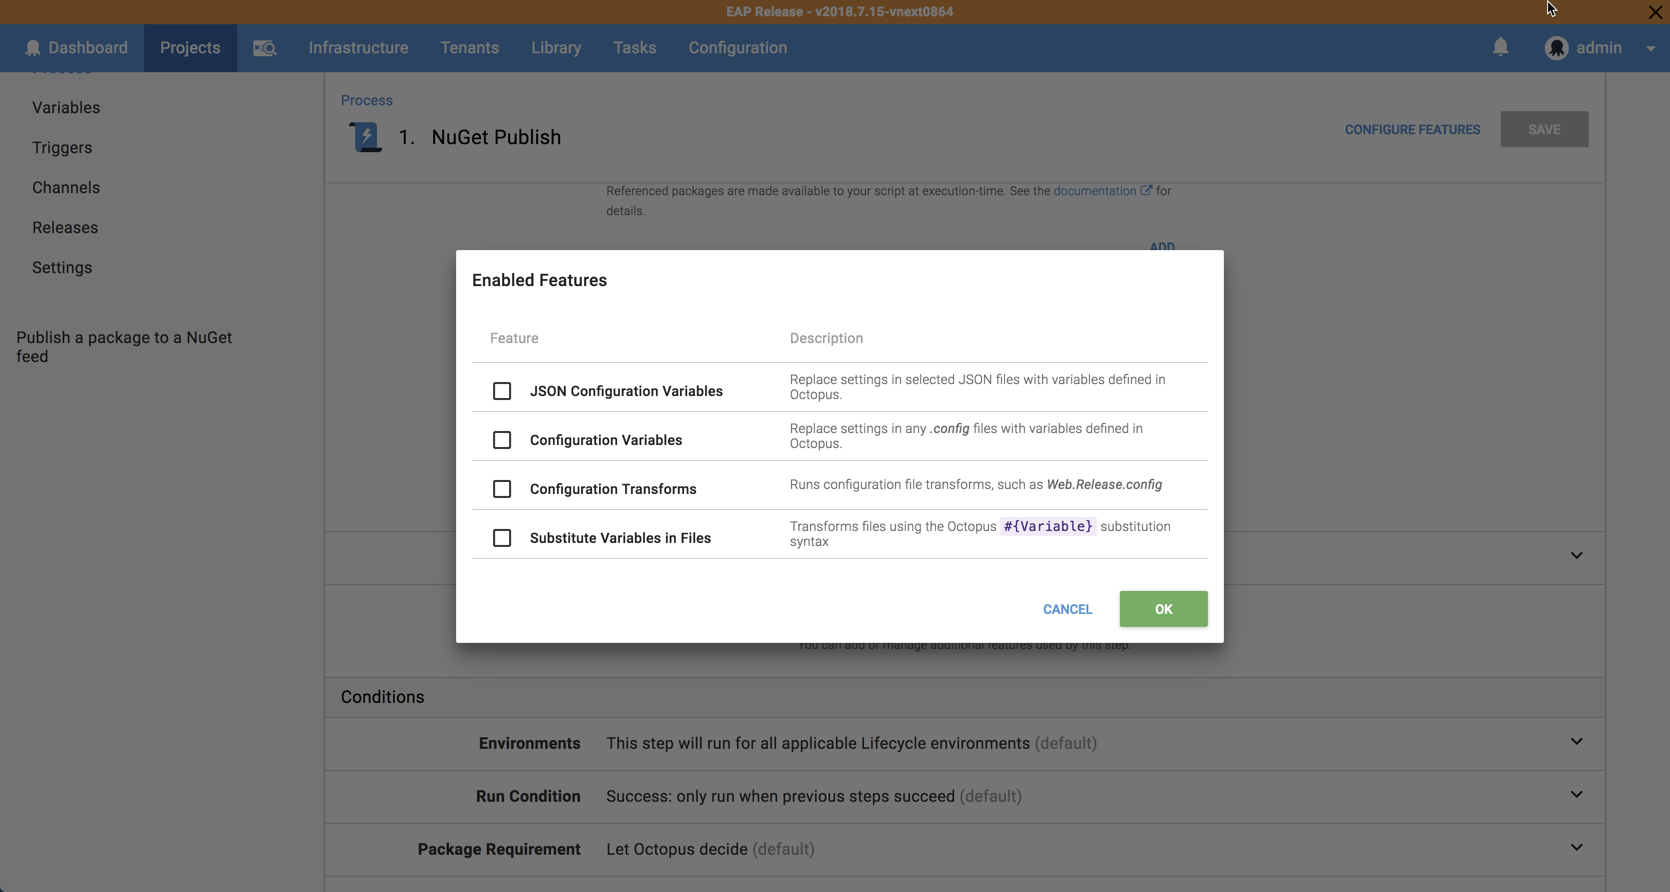Toggle Configuration Transforms checkbox
1670x892 pixels.
[x=502, y=489]
